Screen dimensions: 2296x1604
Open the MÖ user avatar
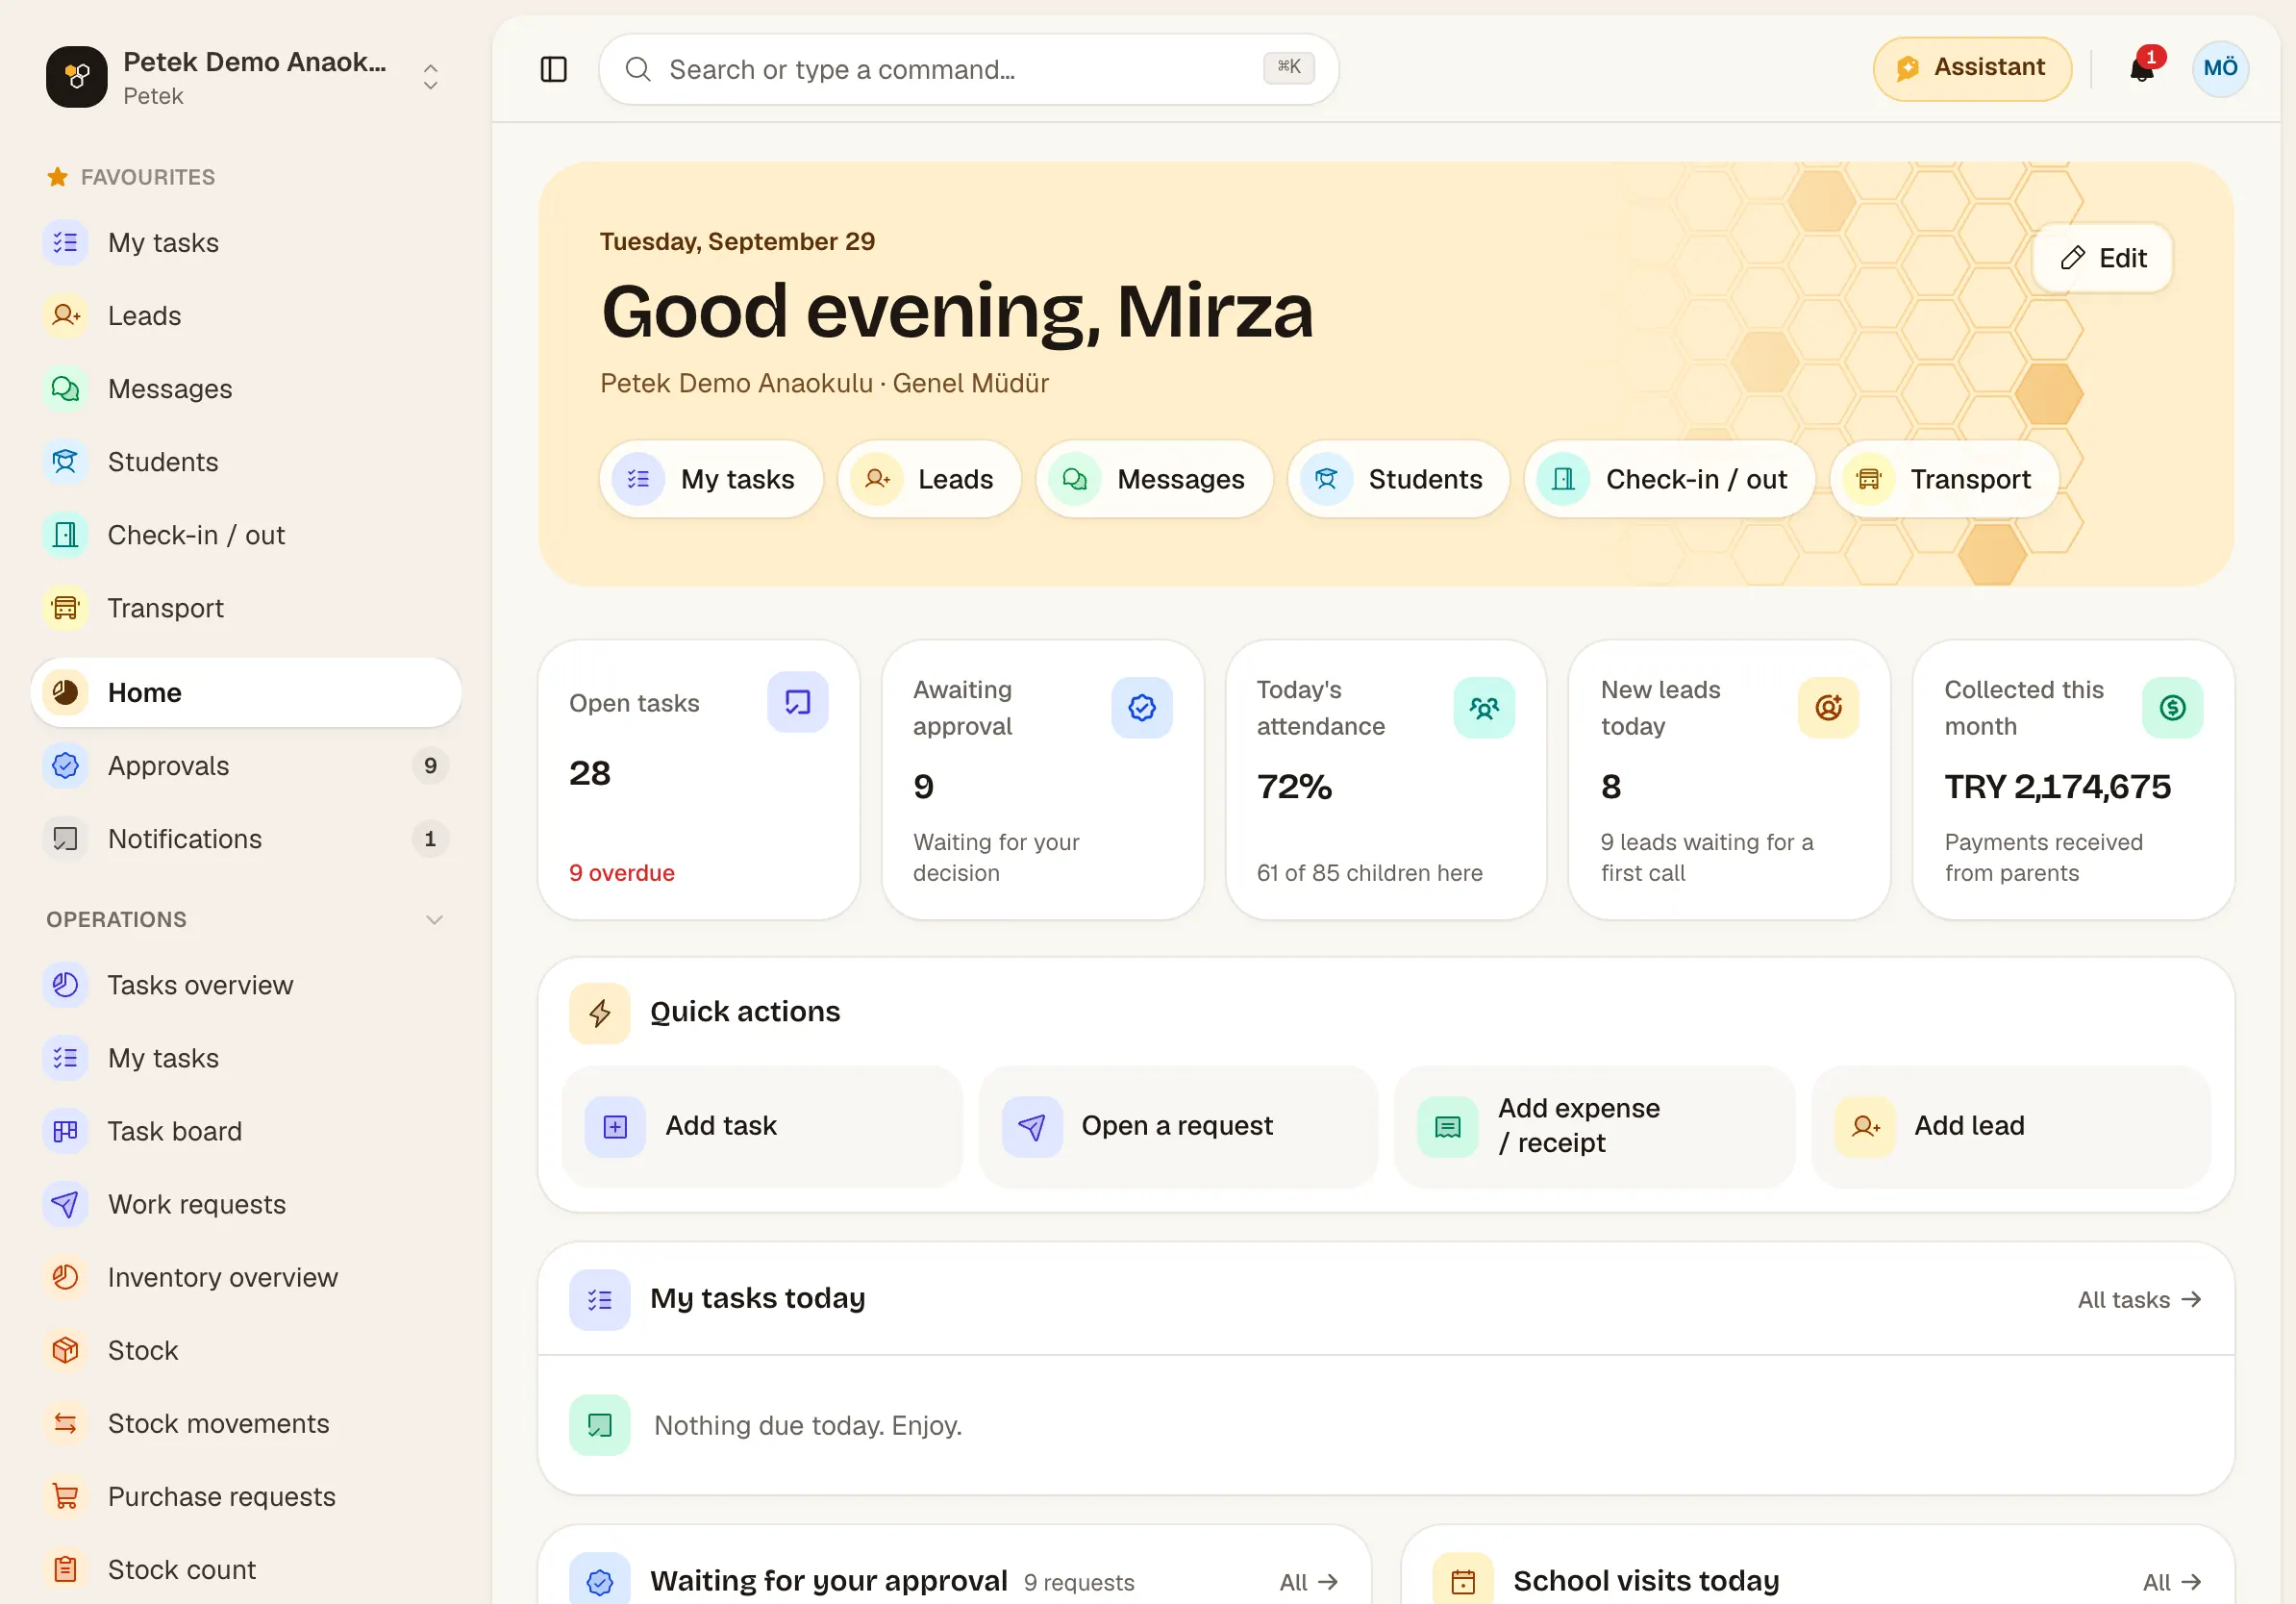2220,68
